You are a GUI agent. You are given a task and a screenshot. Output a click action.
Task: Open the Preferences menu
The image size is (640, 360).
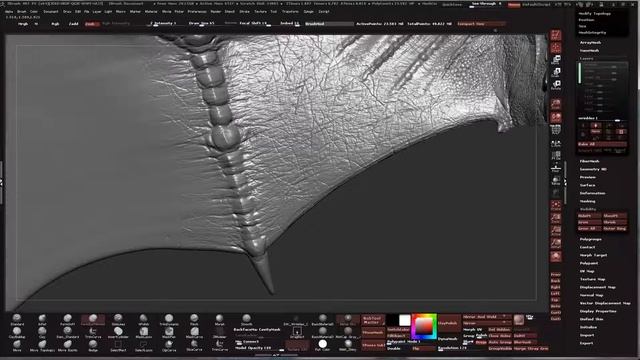coord(197,12)
